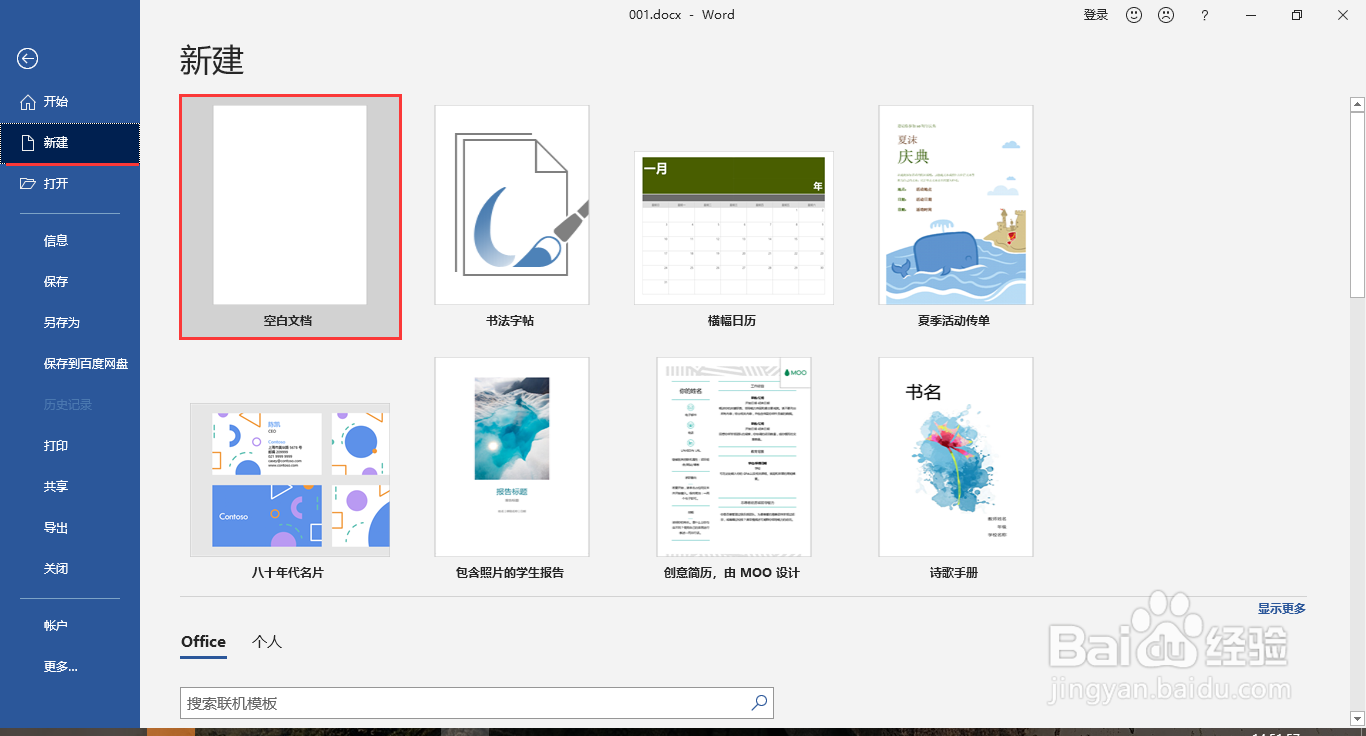This screenshot has height=736, width=1366.
Task: Open the smiley feedback icon
Action: click(x=1133, y=15)
